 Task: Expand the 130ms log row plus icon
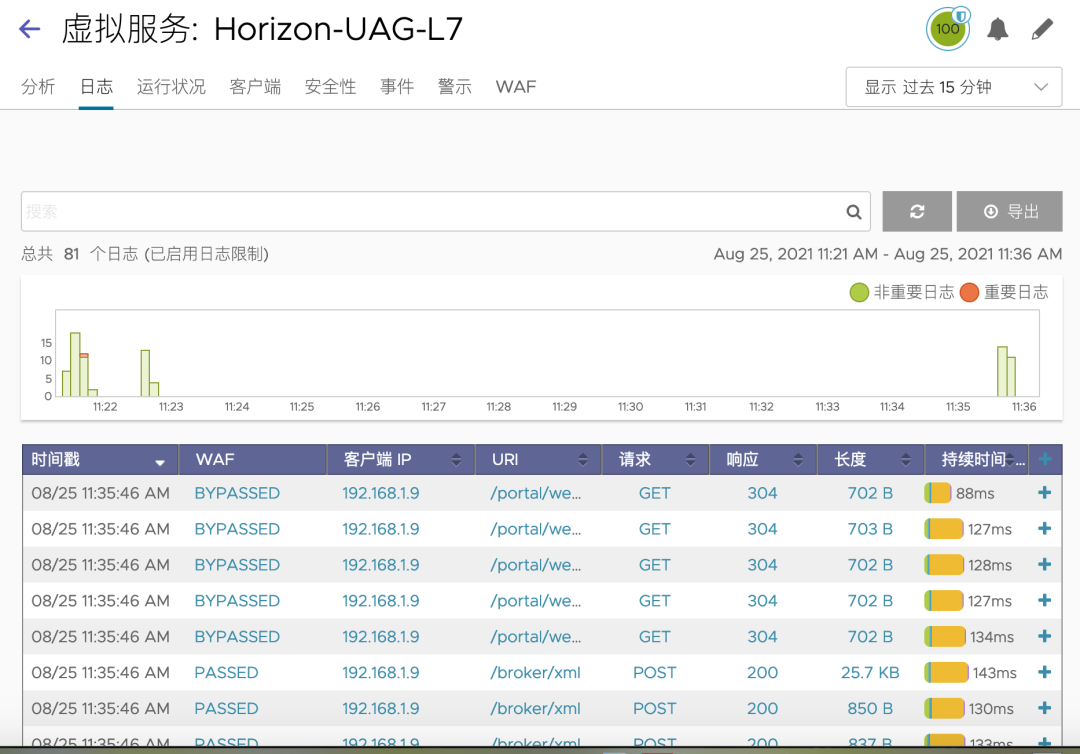click(1044, 708)
